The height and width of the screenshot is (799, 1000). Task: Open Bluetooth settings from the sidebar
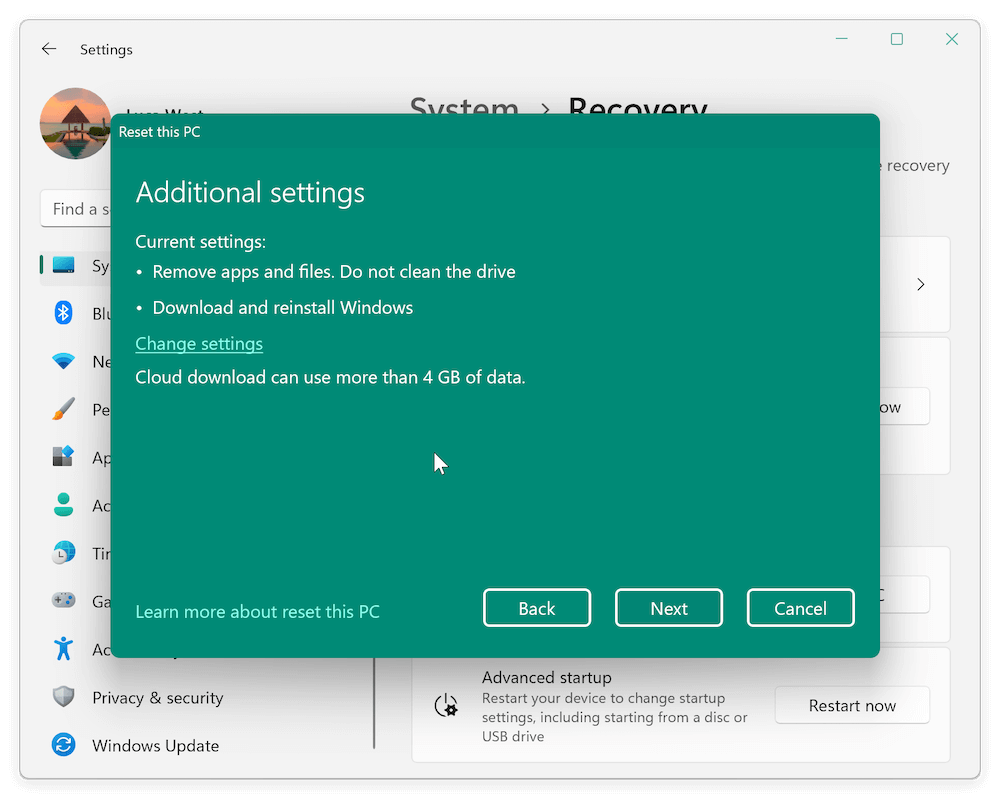62,313
